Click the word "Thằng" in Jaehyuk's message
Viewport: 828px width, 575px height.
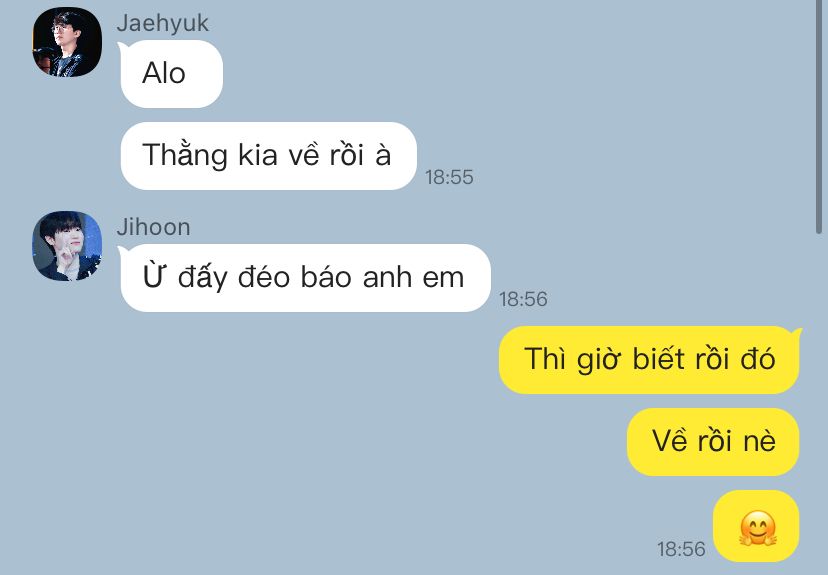coord(185,156)
